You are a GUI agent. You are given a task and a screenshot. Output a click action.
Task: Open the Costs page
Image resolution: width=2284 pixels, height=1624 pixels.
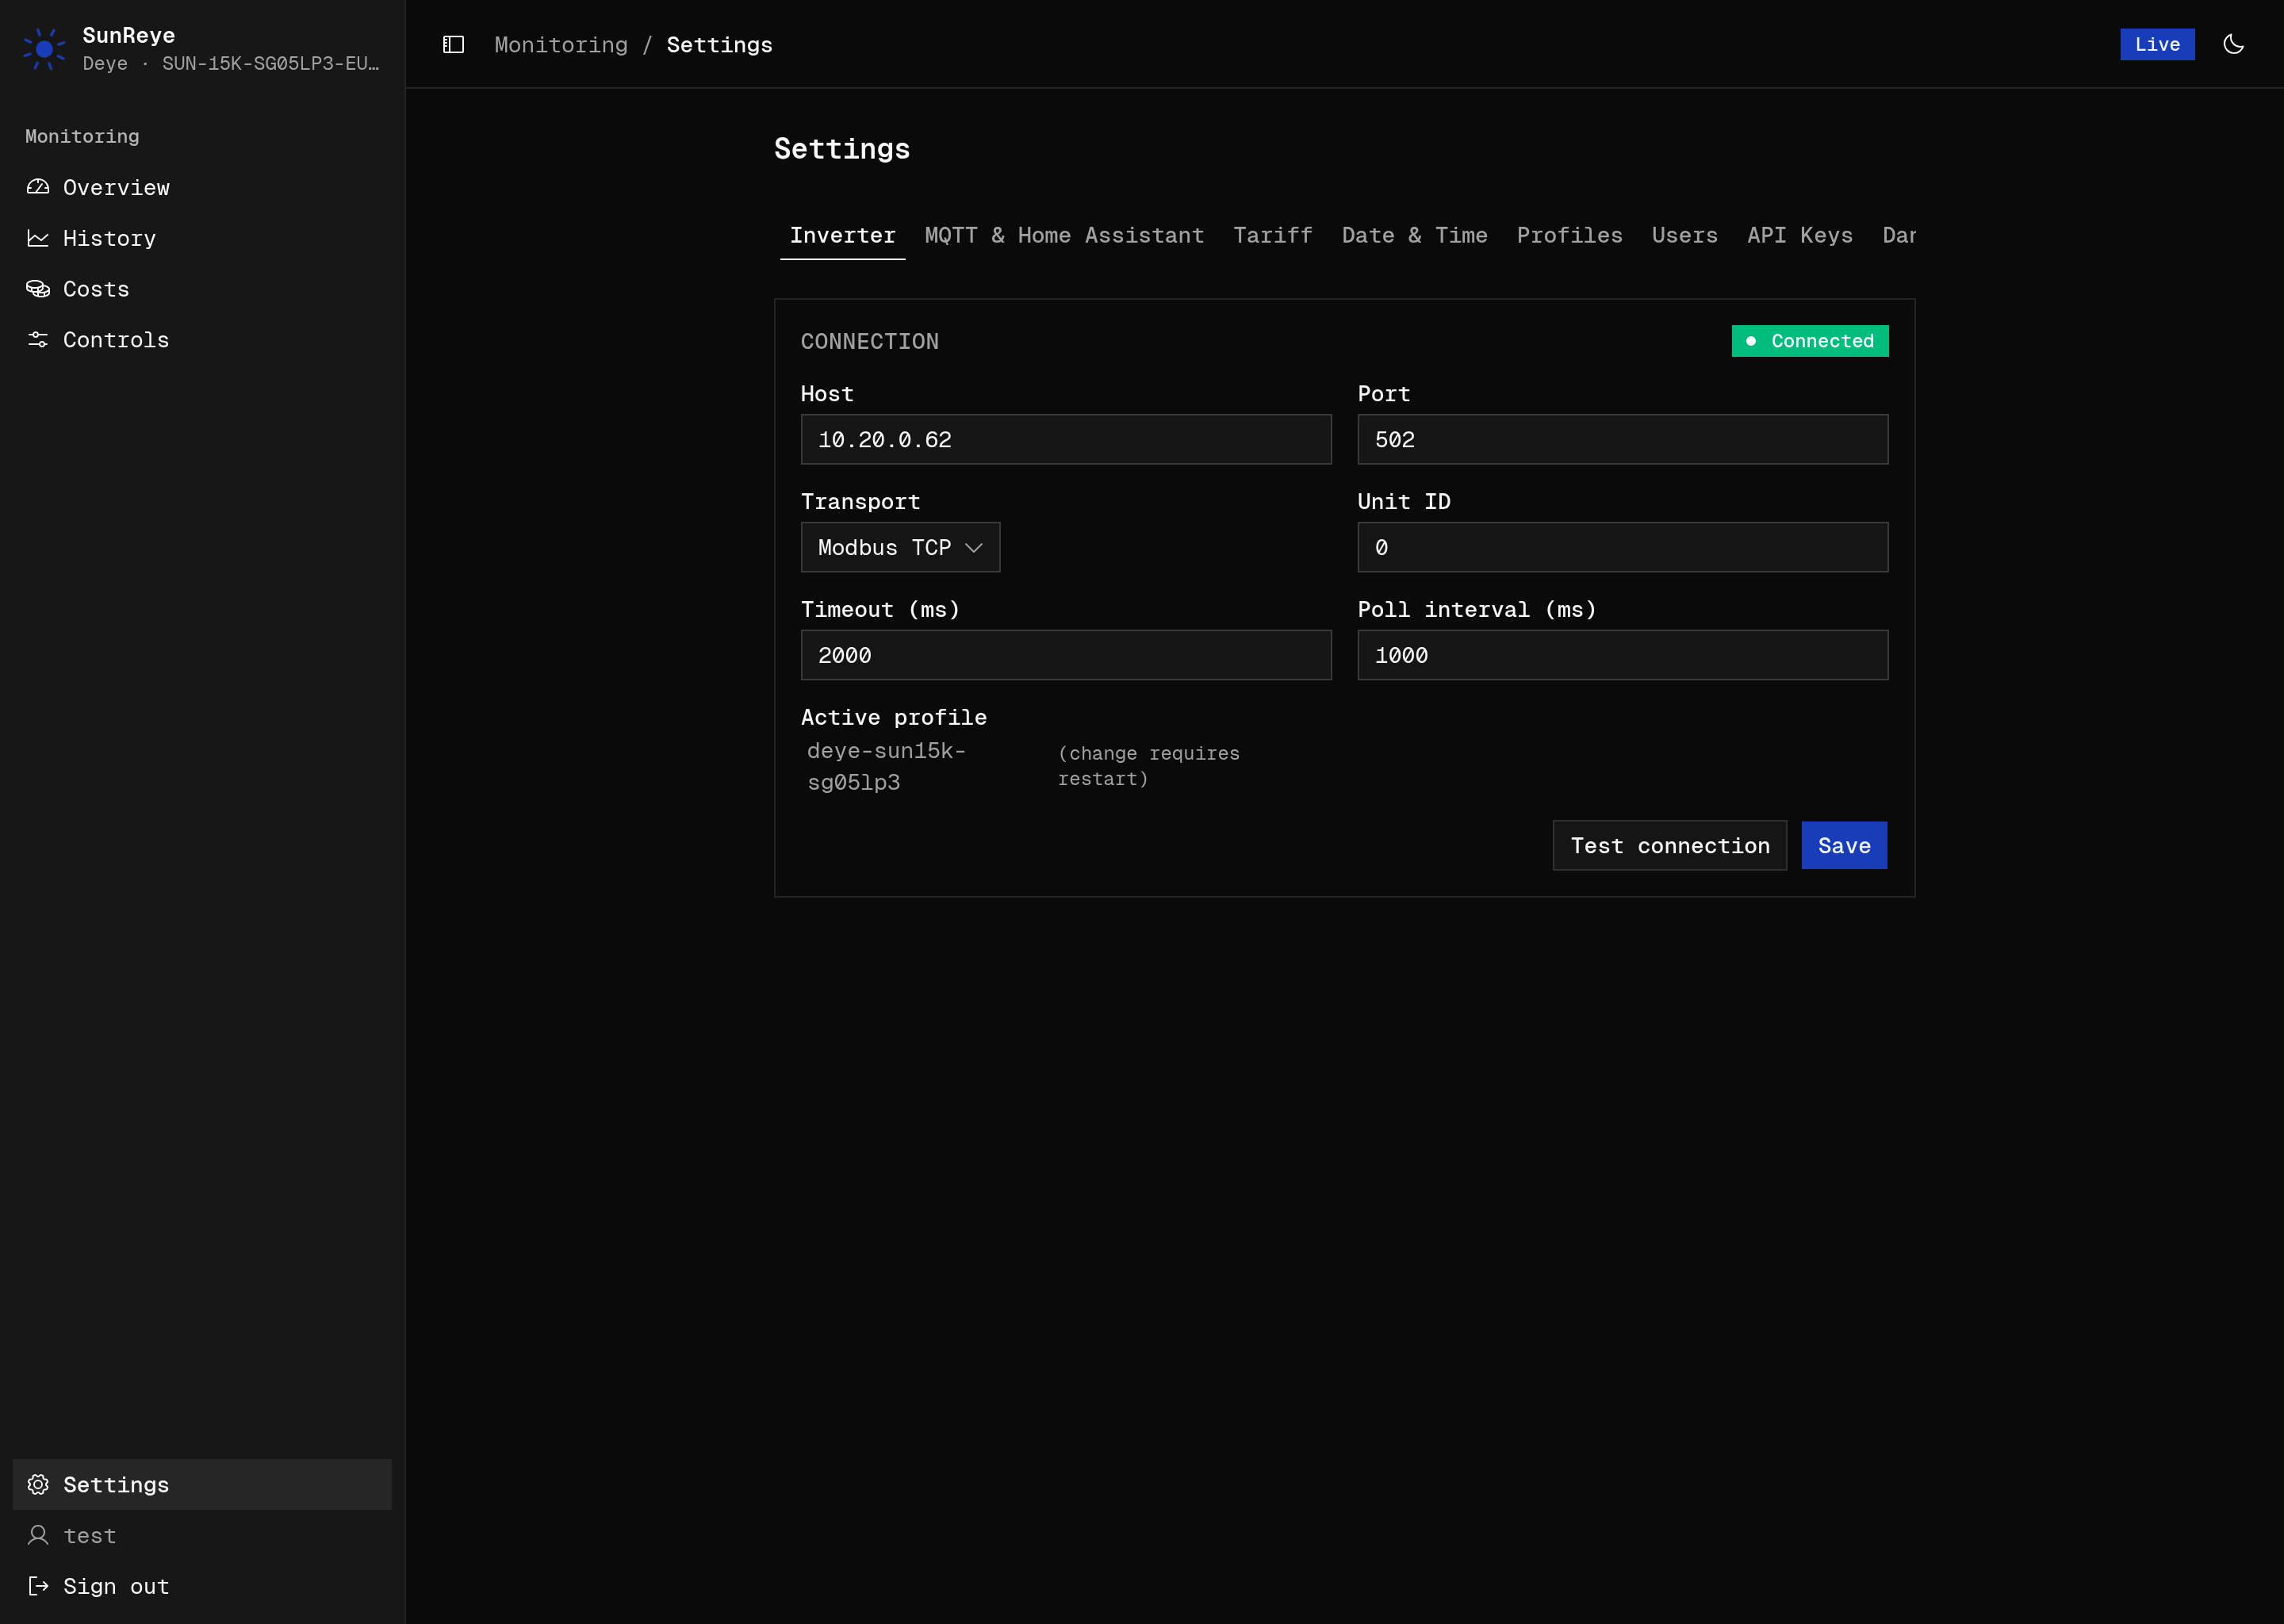coord(202,289)
